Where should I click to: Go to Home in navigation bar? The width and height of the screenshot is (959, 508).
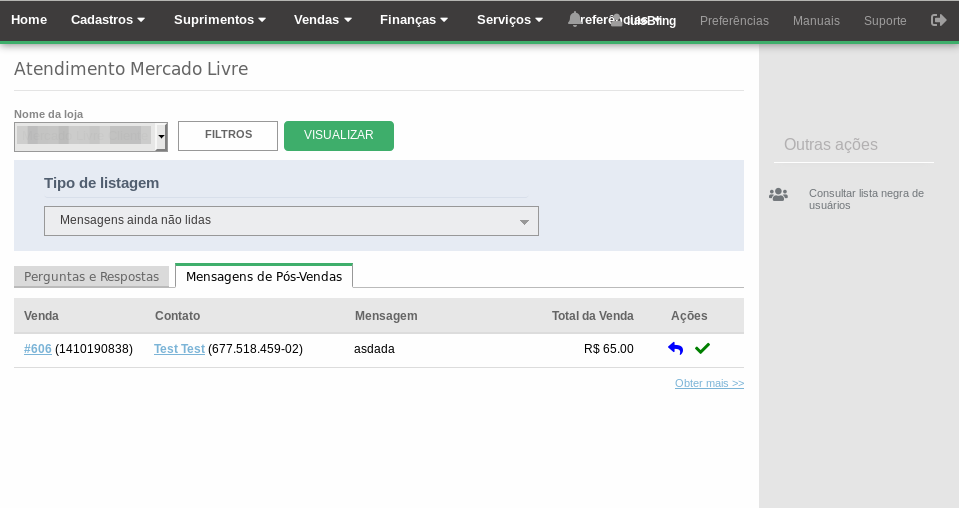pos(29,20)
